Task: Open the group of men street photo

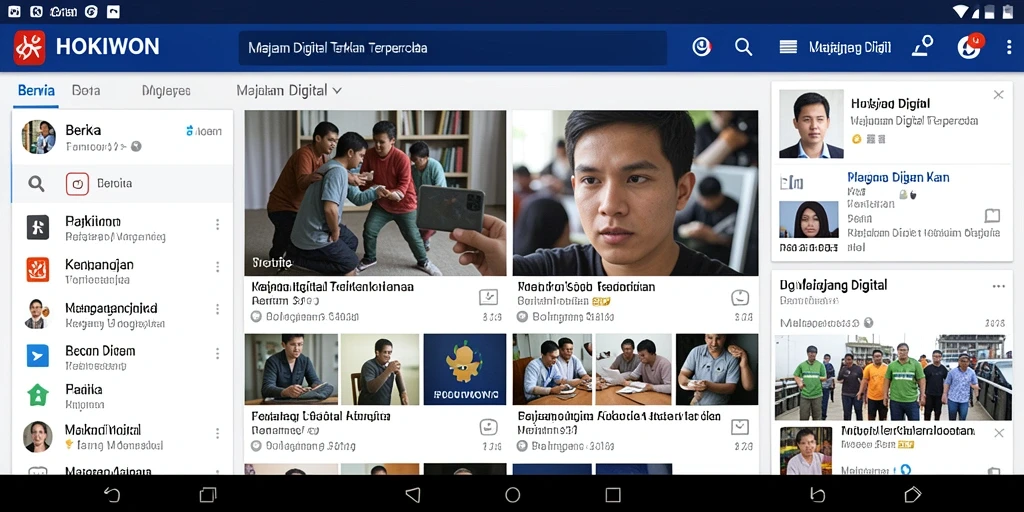Action: [x=893, y=377]
